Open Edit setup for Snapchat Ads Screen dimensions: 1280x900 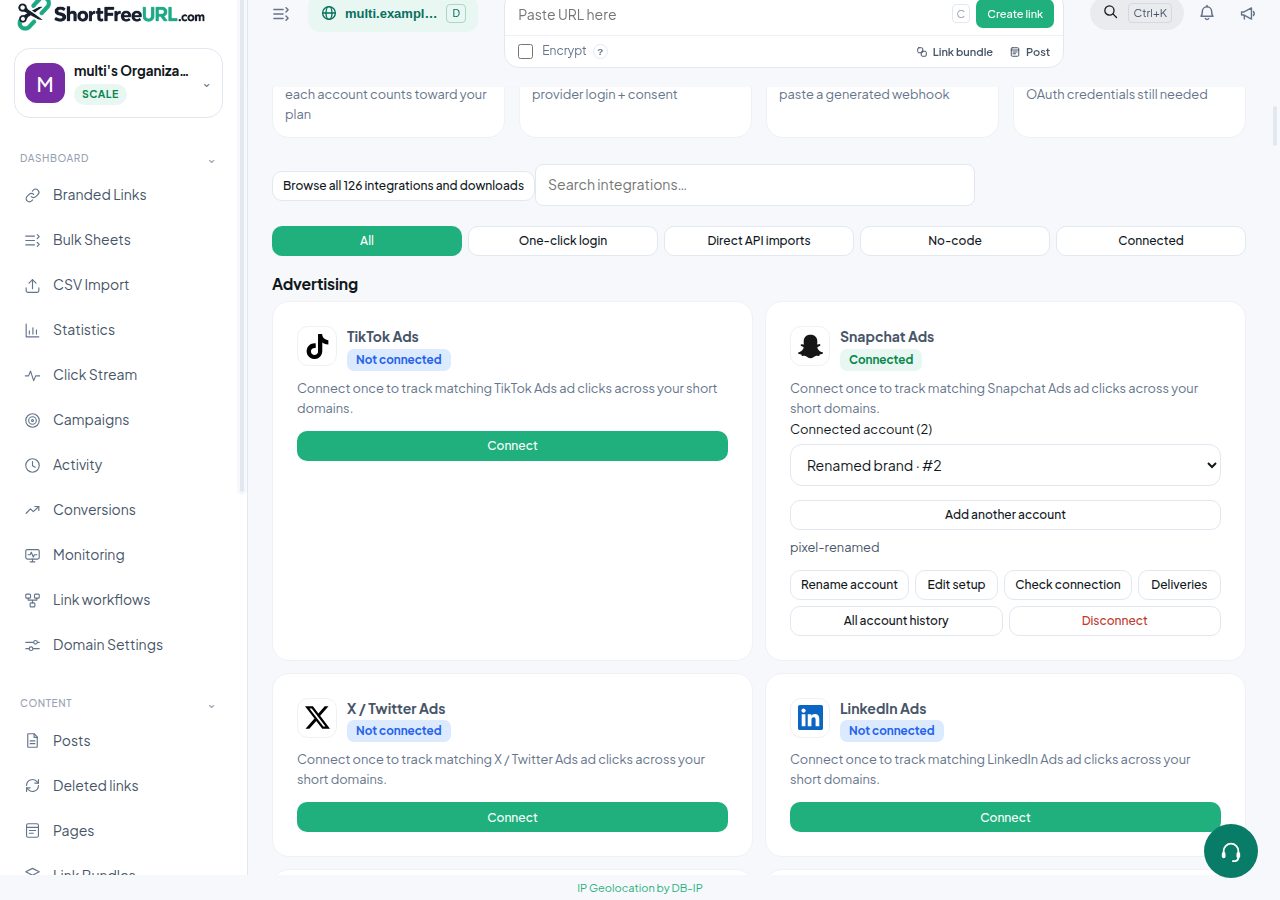[956, 585]
